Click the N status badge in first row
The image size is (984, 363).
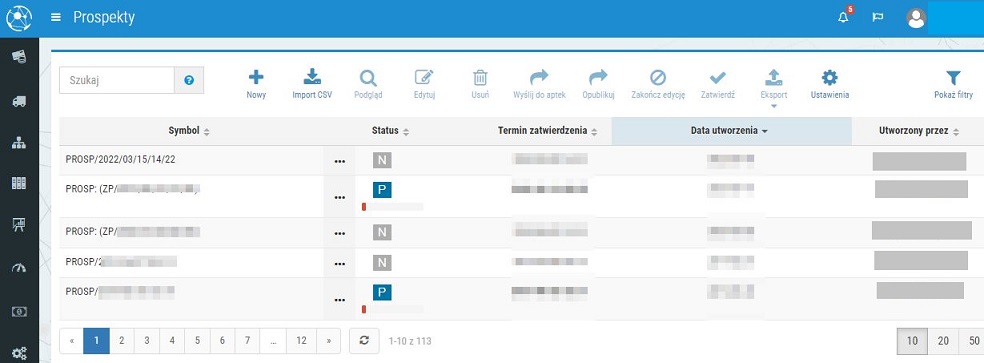tap(382, 160)
